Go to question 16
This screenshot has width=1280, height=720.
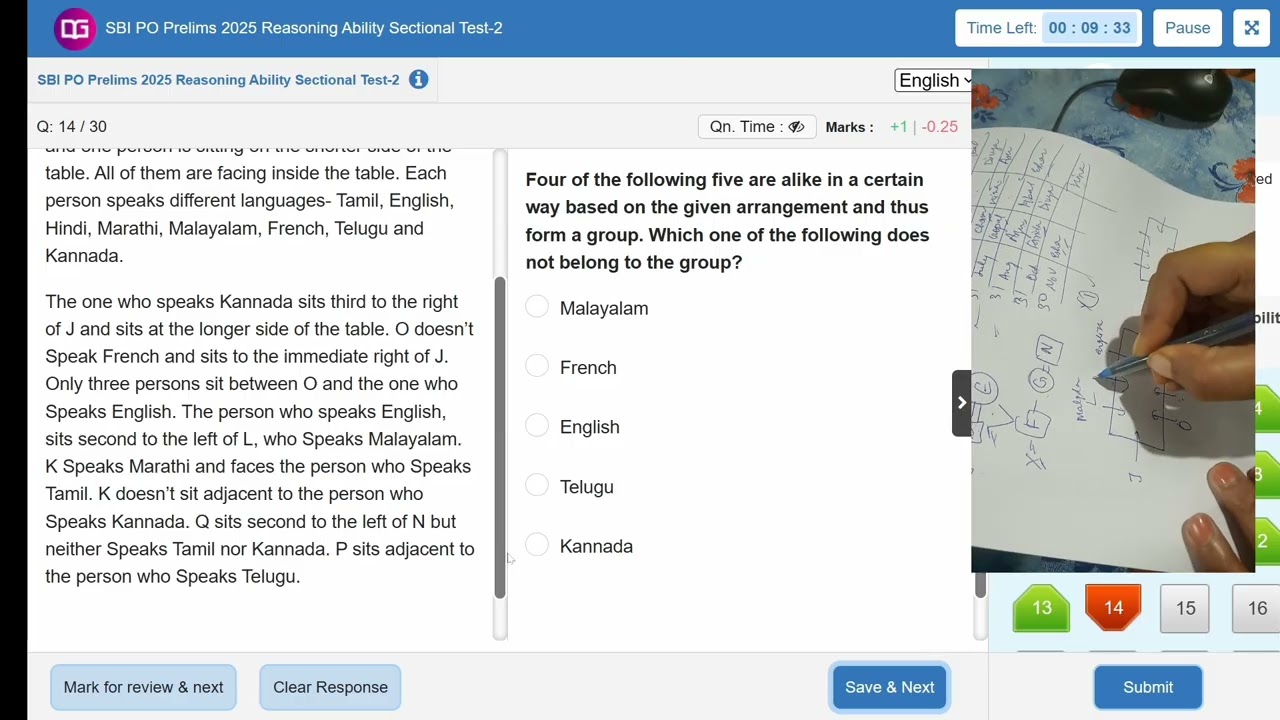(x=1257, y=608)
